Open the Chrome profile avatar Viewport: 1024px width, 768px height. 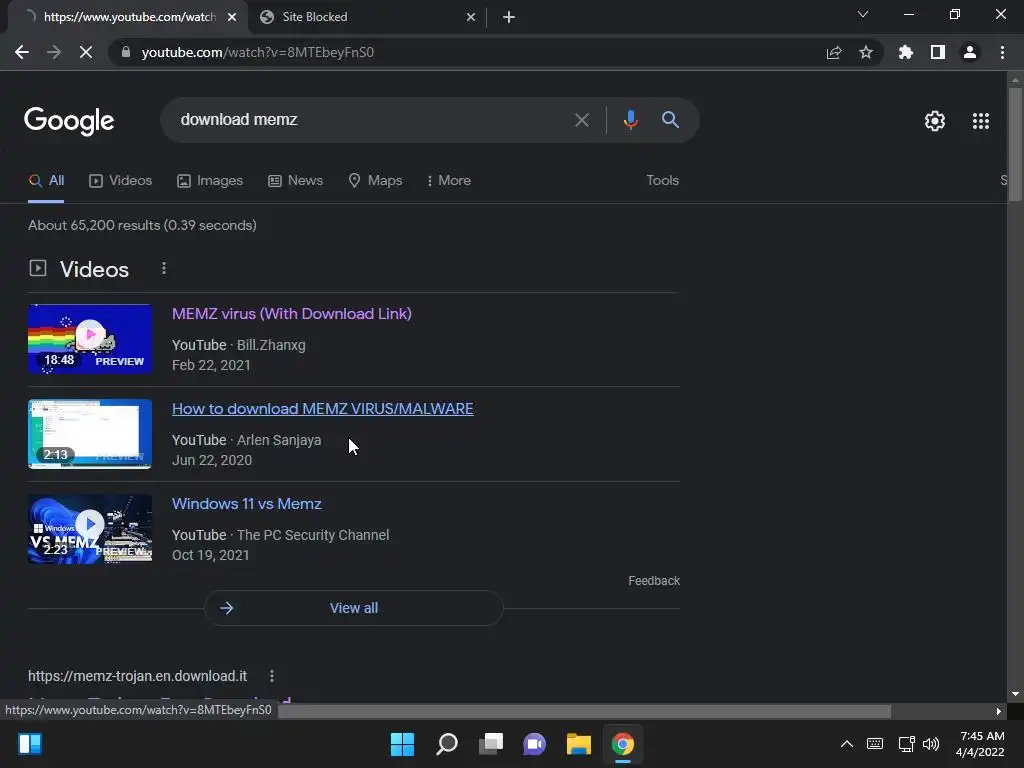click(x=970, y=52)
